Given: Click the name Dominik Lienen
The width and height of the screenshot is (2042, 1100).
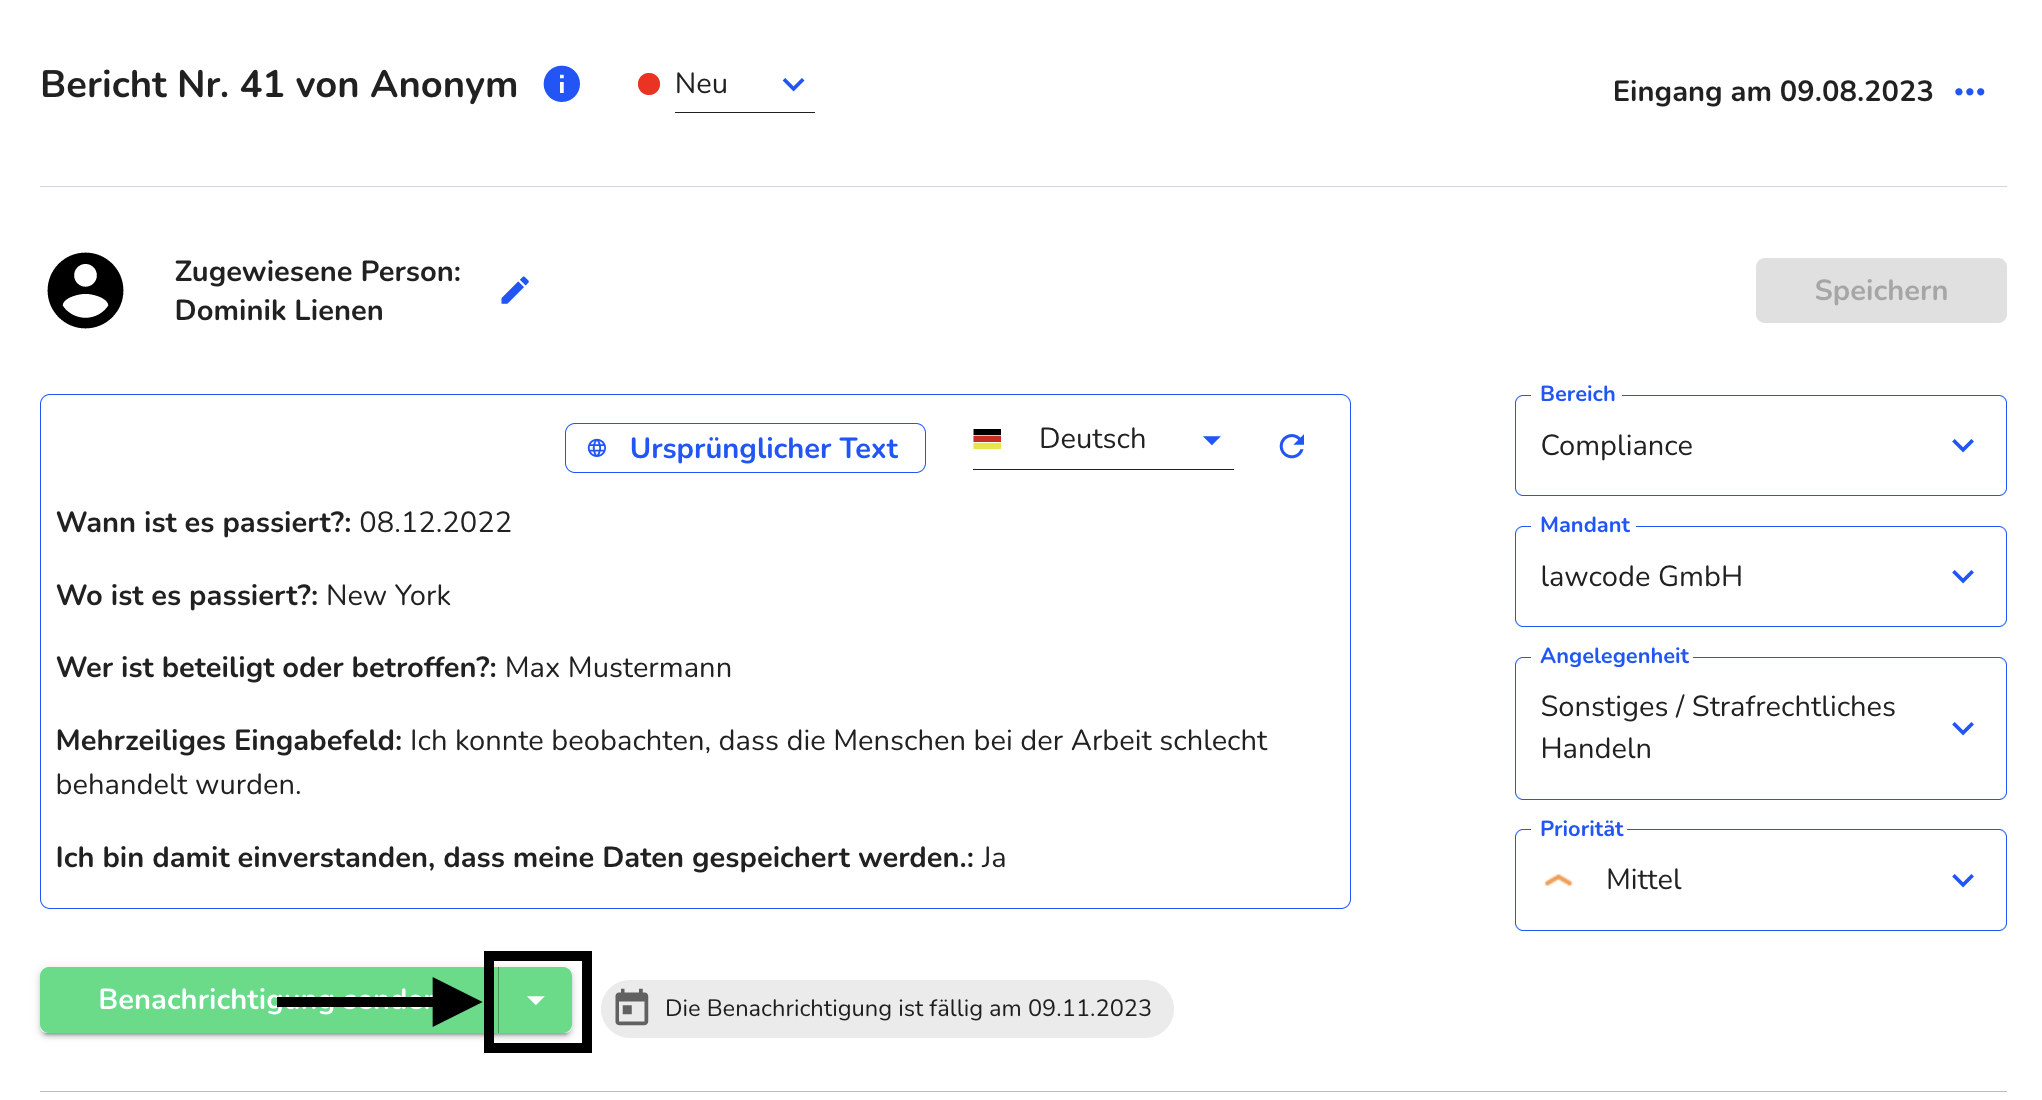Looking at the screenshot, I should 279,311.
